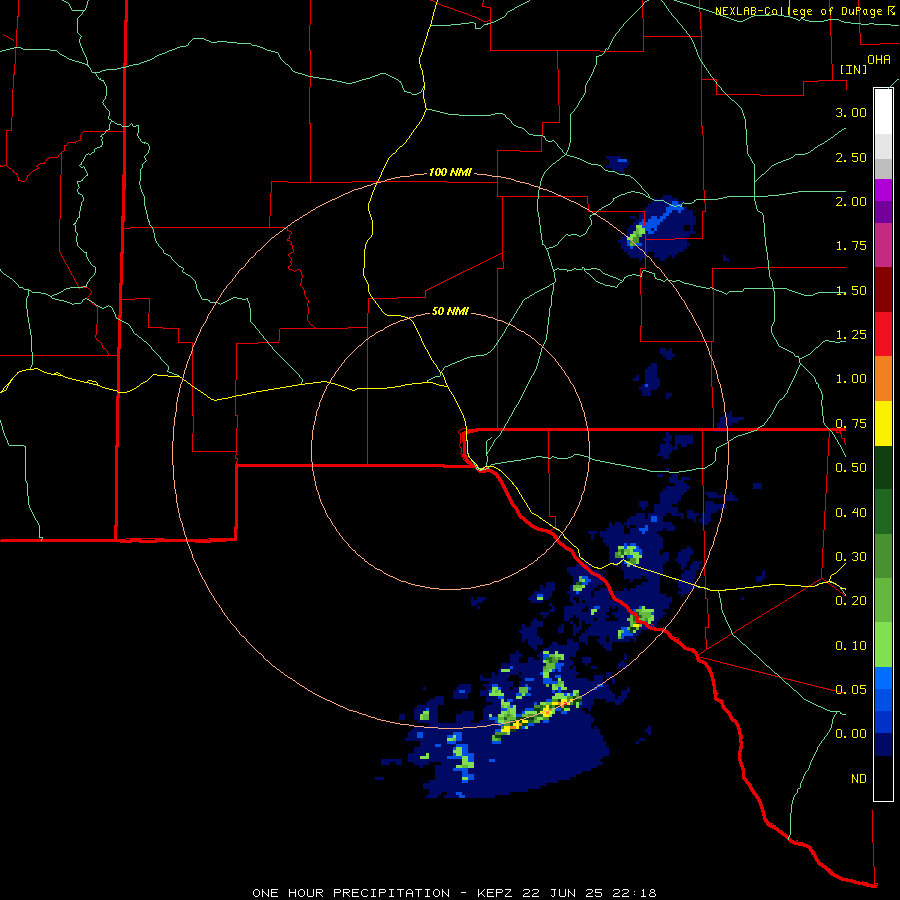Viewport: 900px width, 900px height.
Task: Click the pink legend swatch near 1.75
Action: click(x=883, y=246)
